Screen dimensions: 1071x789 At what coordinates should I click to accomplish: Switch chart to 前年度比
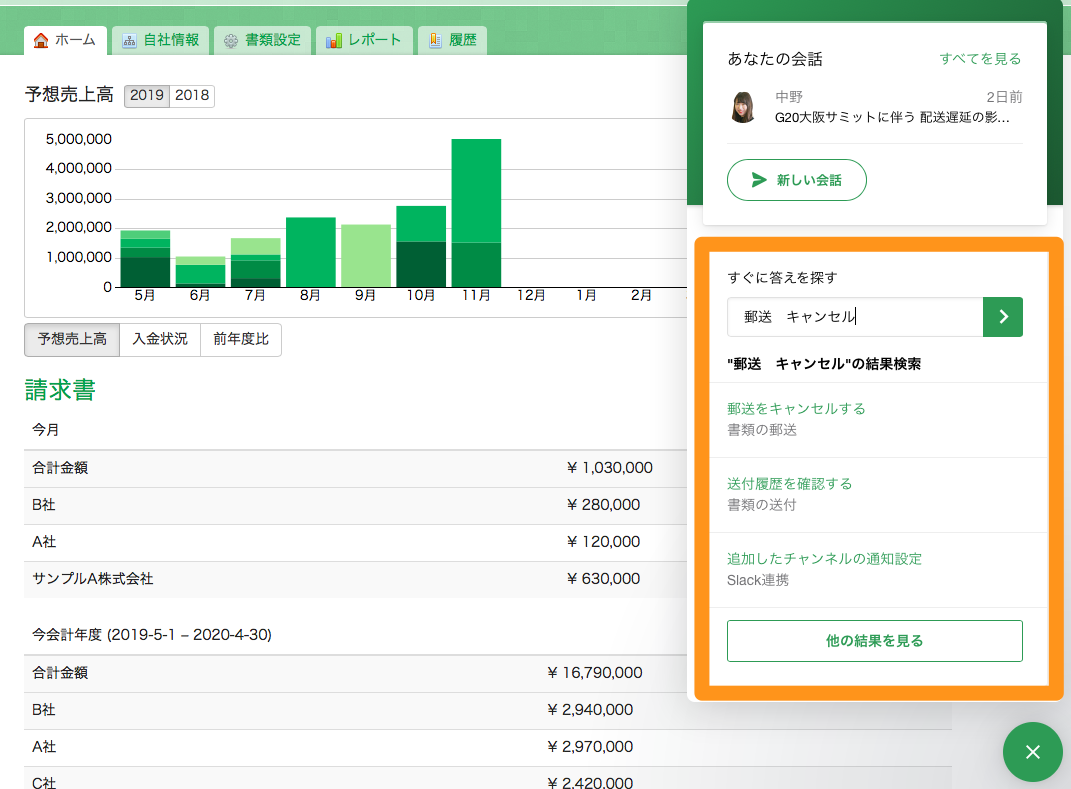pyautogui.click(x=240, y=340)
